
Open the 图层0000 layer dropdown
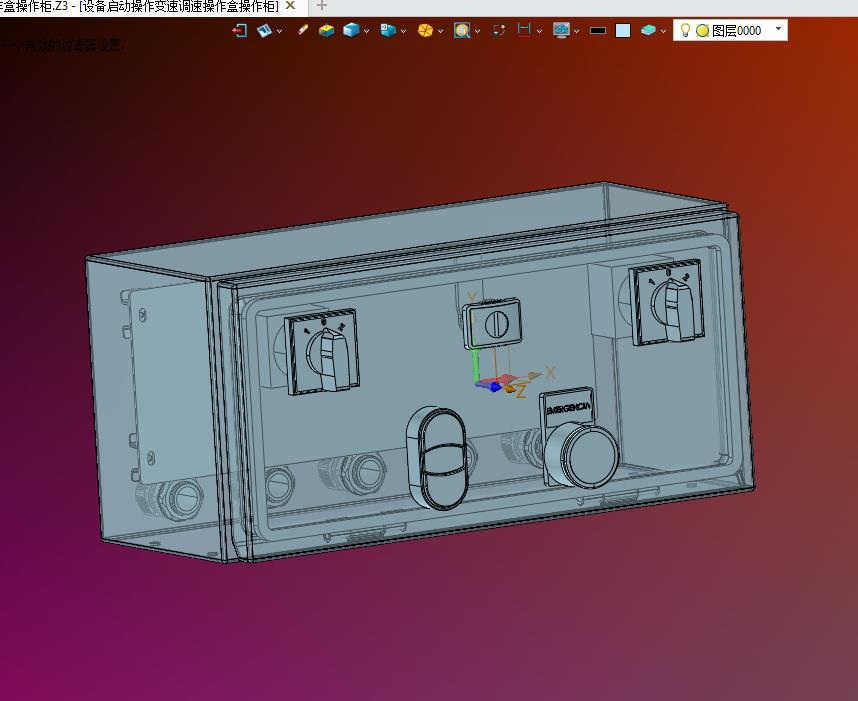tap(778, 28)
